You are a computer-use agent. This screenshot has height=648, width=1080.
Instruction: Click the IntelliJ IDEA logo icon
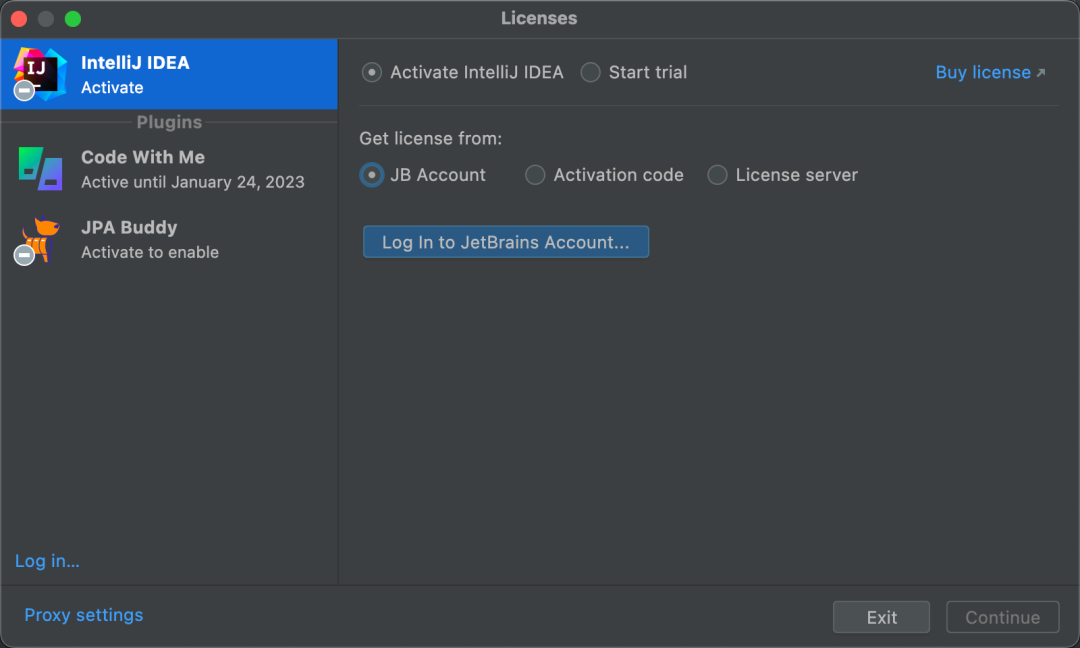pos(40,74)
